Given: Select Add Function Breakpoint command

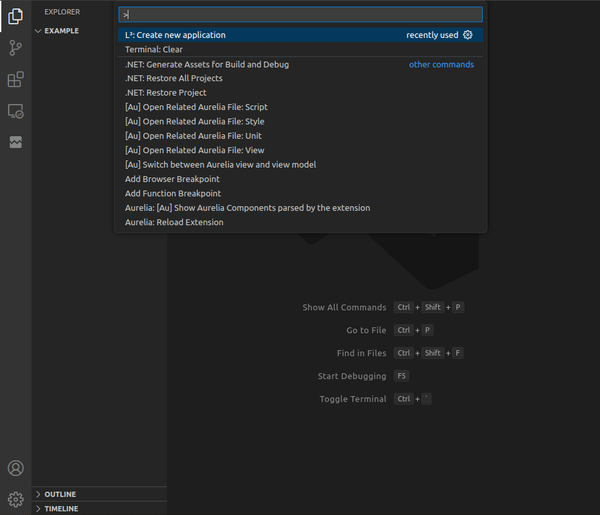Looking at the screenshot, I should tap(300, 194).
